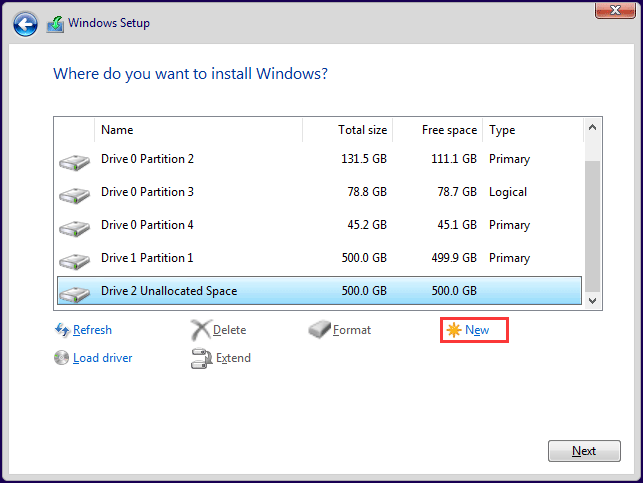Sort by the Free space column header
The image size is (643, 483).
(438, 130)
